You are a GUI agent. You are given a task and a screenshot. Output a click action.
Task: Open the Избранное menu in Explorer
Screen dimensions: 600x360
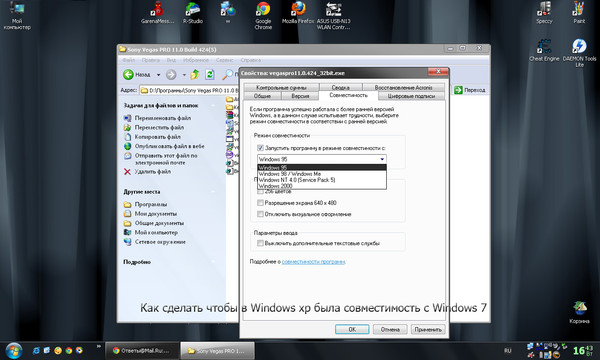196,60
